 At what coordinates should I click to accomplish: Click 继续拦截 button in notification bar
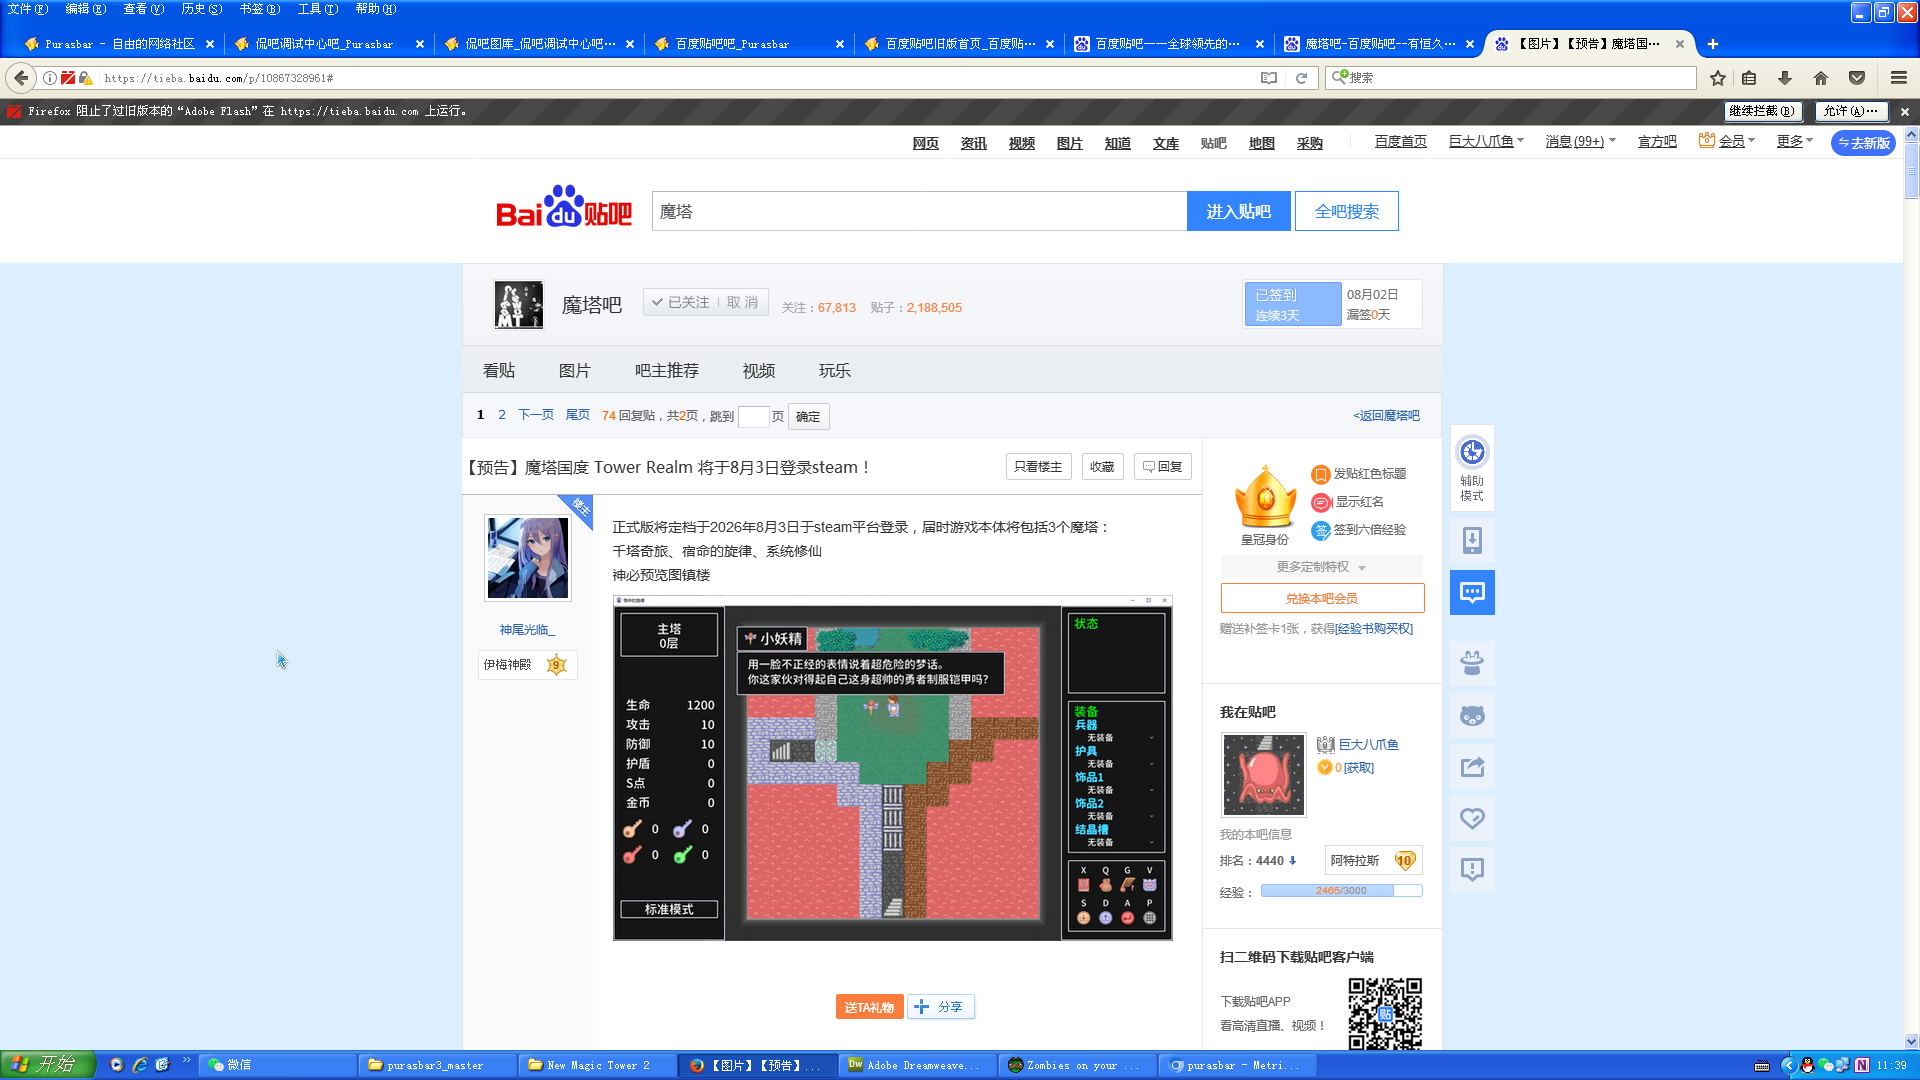[1762, 111]
